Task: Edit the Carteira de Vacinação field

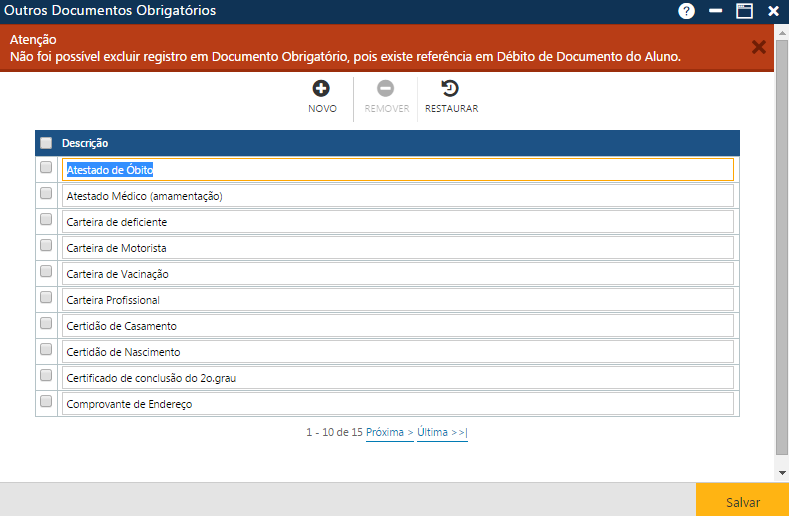Action: pyautogui.click(x=397, y=274)
